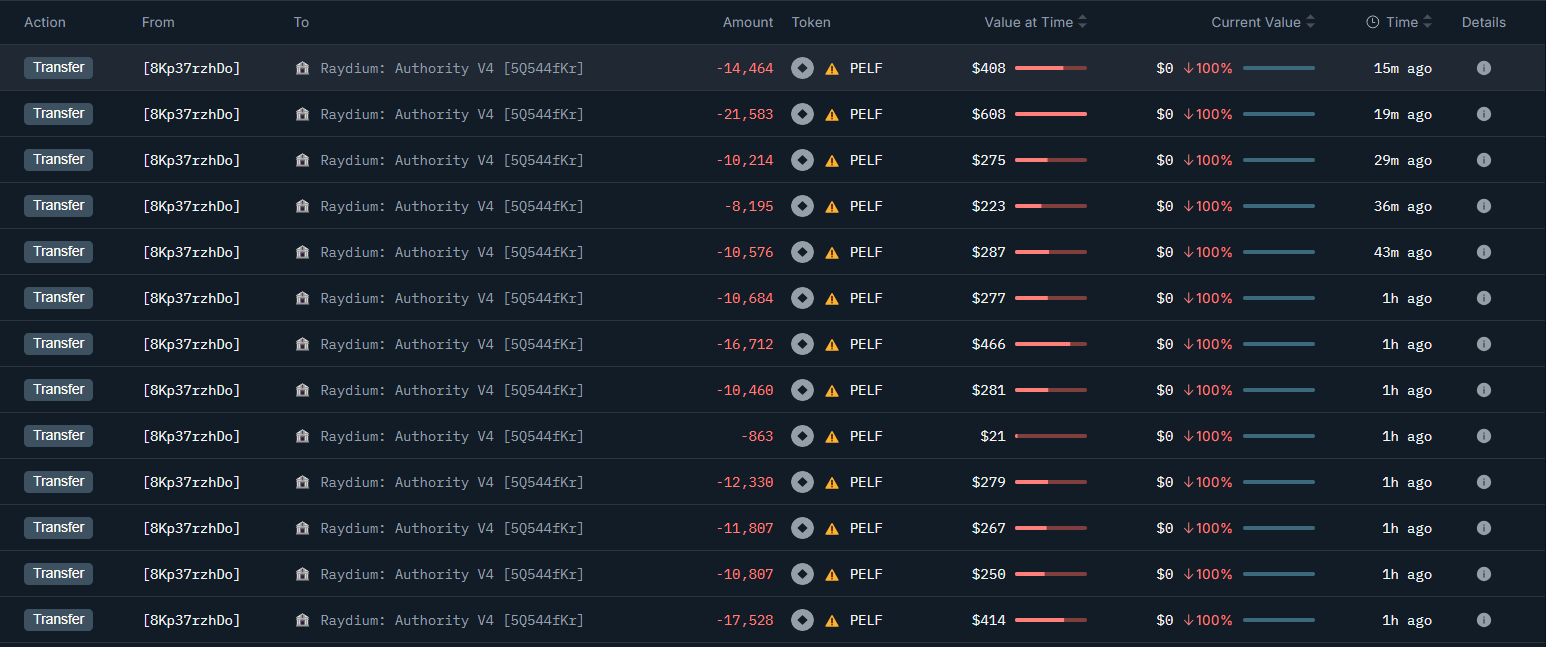Click PELF token name on -12,330 row
The image size is (1546, 647).
tap(866, 482)
